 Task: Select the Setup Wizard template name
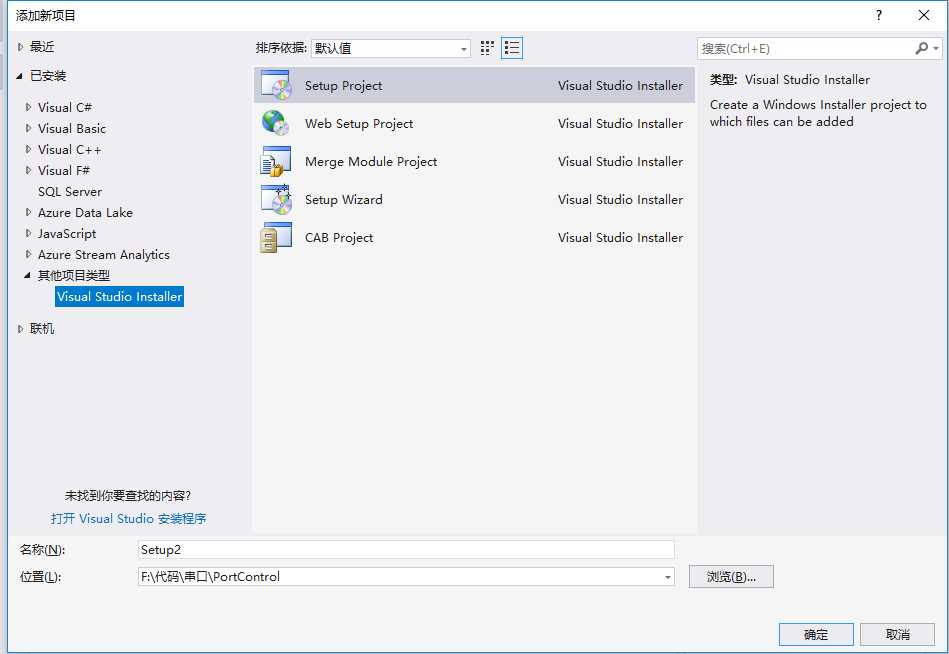344,200
